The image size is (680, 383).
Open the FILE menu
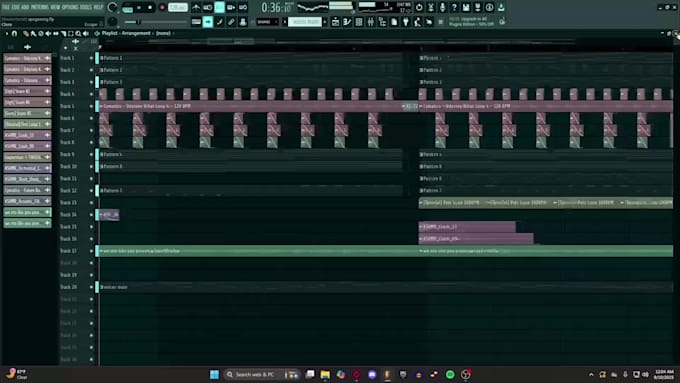tap(6, 7)
